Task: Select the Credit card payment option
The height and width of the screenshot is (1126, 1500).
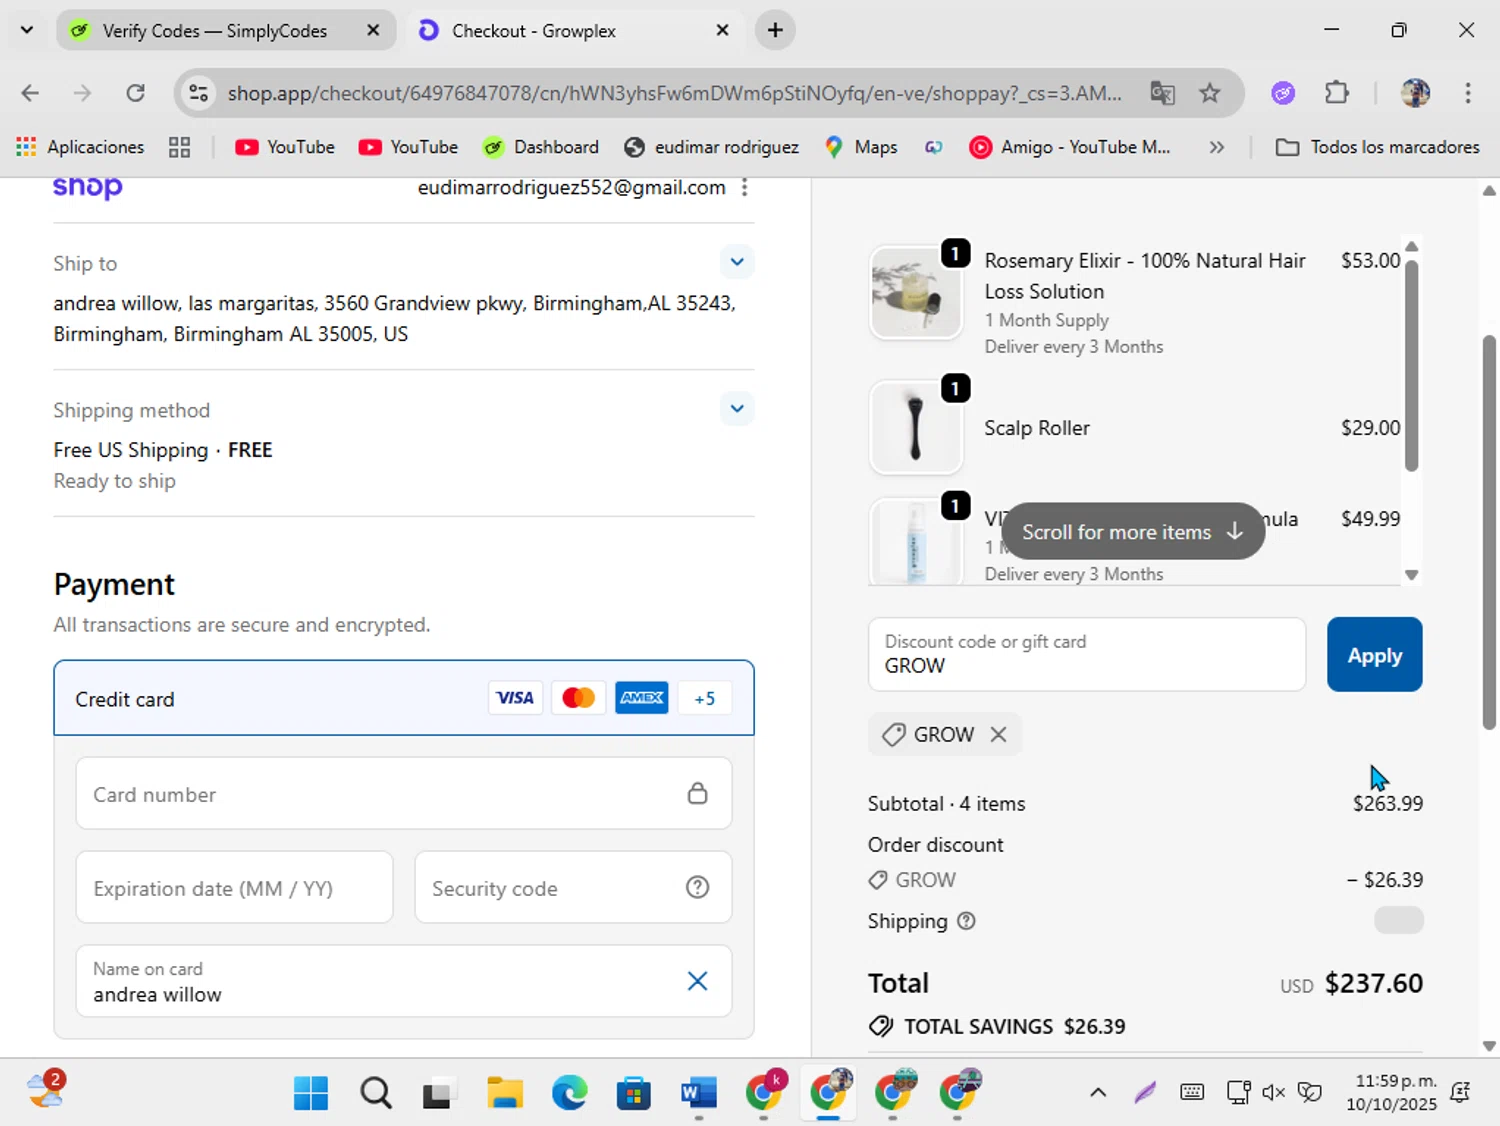Action: 404,698
